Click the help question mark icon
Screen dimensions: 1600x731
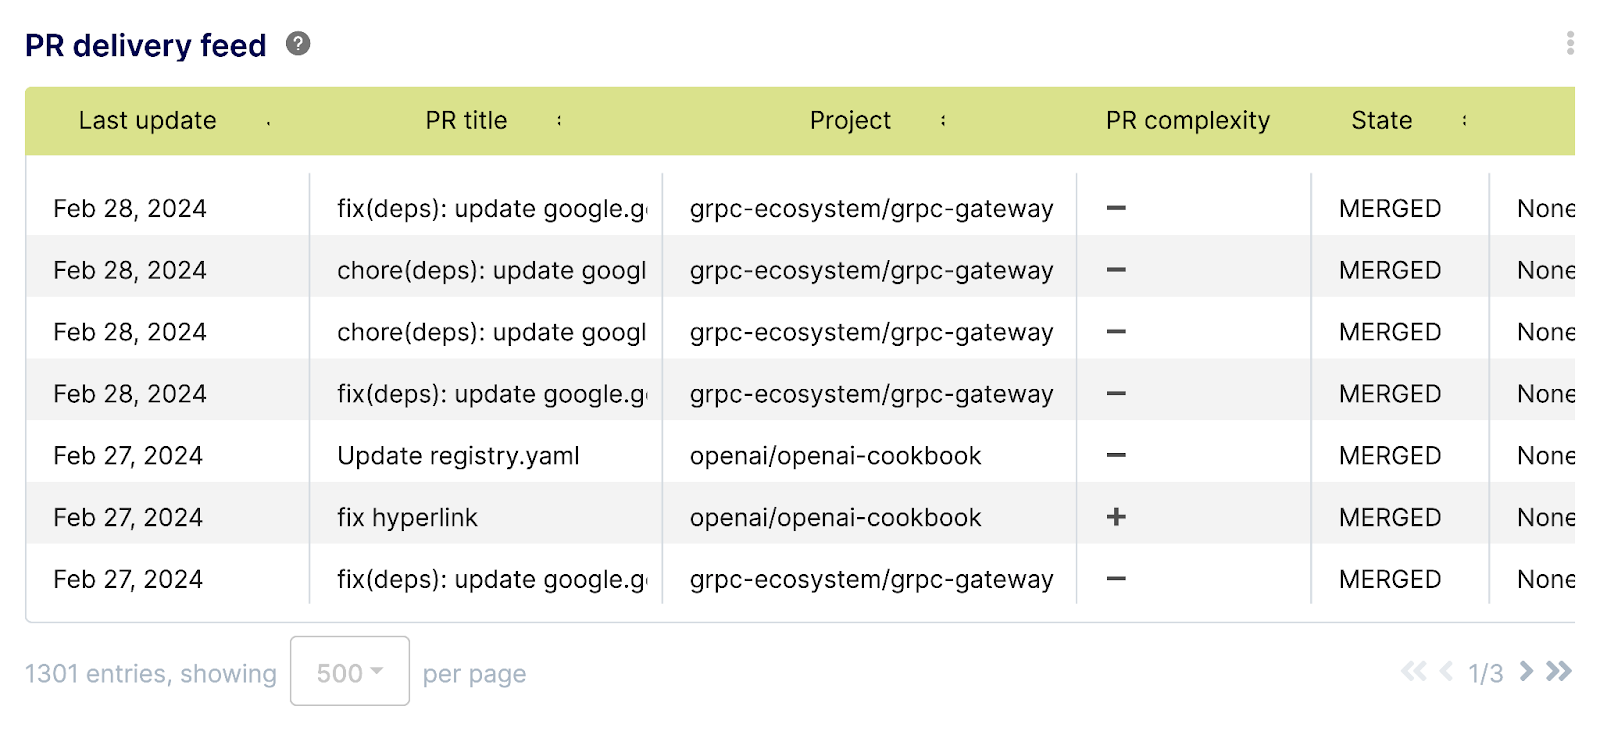298,44
